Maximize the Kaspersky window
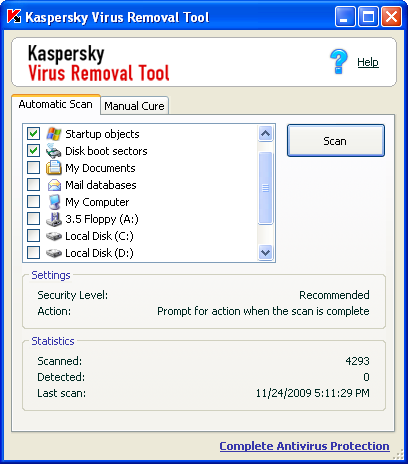The height and width of the screenshot is (464, 408). pos(368,16)
